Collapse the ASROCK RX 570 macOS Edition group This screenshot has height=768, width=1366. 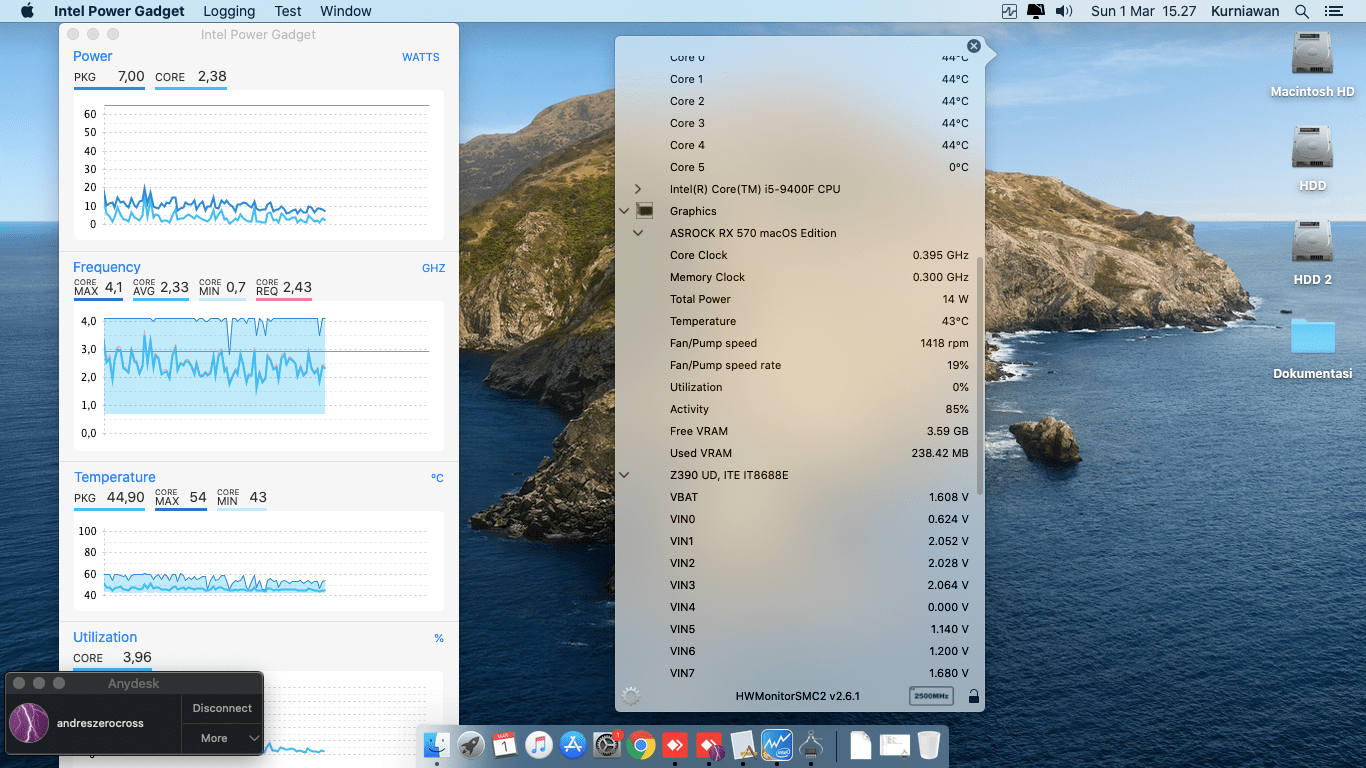637,233
